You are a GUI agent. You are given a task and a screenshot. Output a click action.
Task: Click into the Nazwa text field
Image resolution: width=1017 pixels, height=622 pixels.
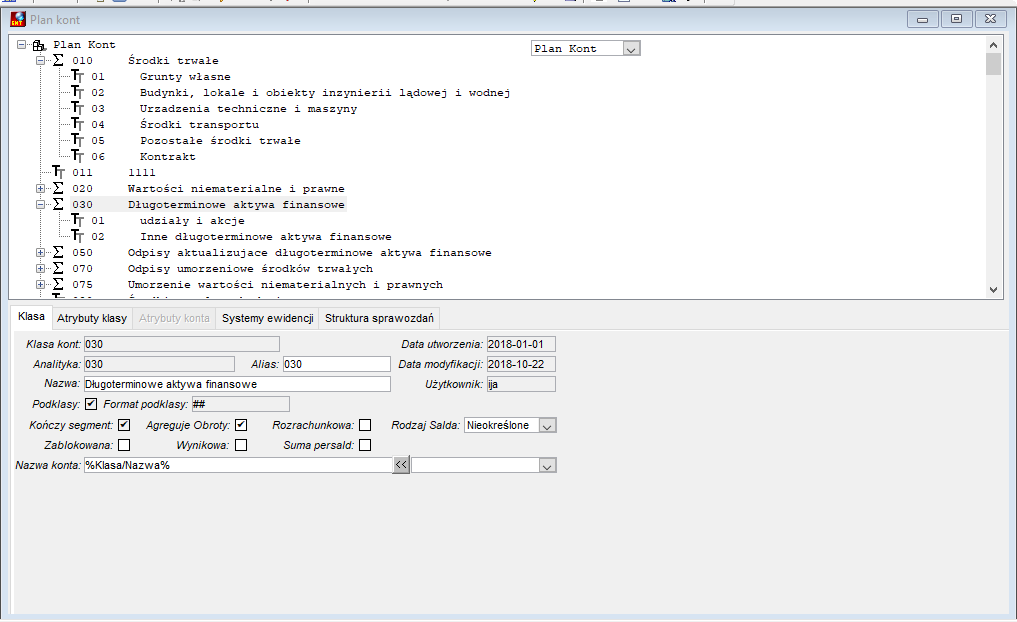(237, 384)
